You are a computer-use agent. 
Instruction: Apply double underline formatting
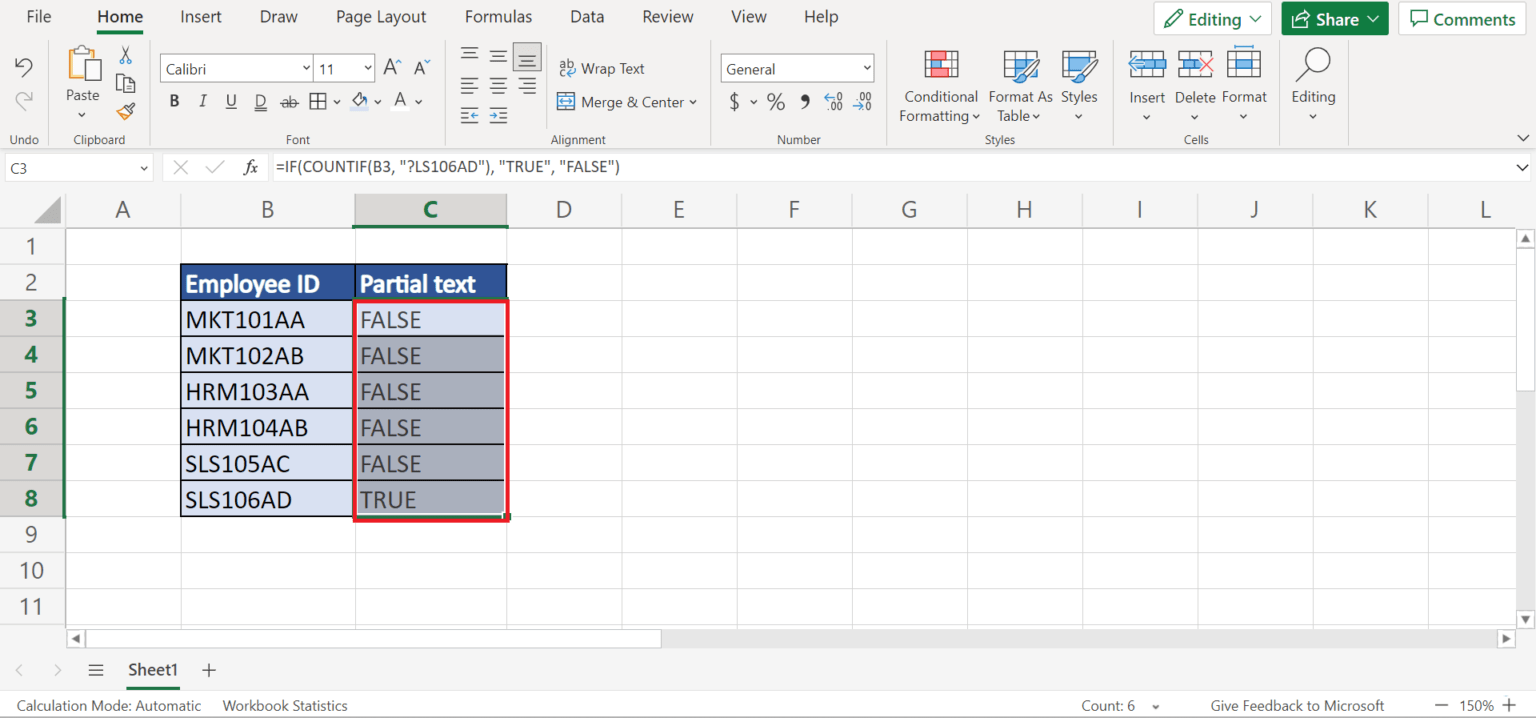pos(261,102)
